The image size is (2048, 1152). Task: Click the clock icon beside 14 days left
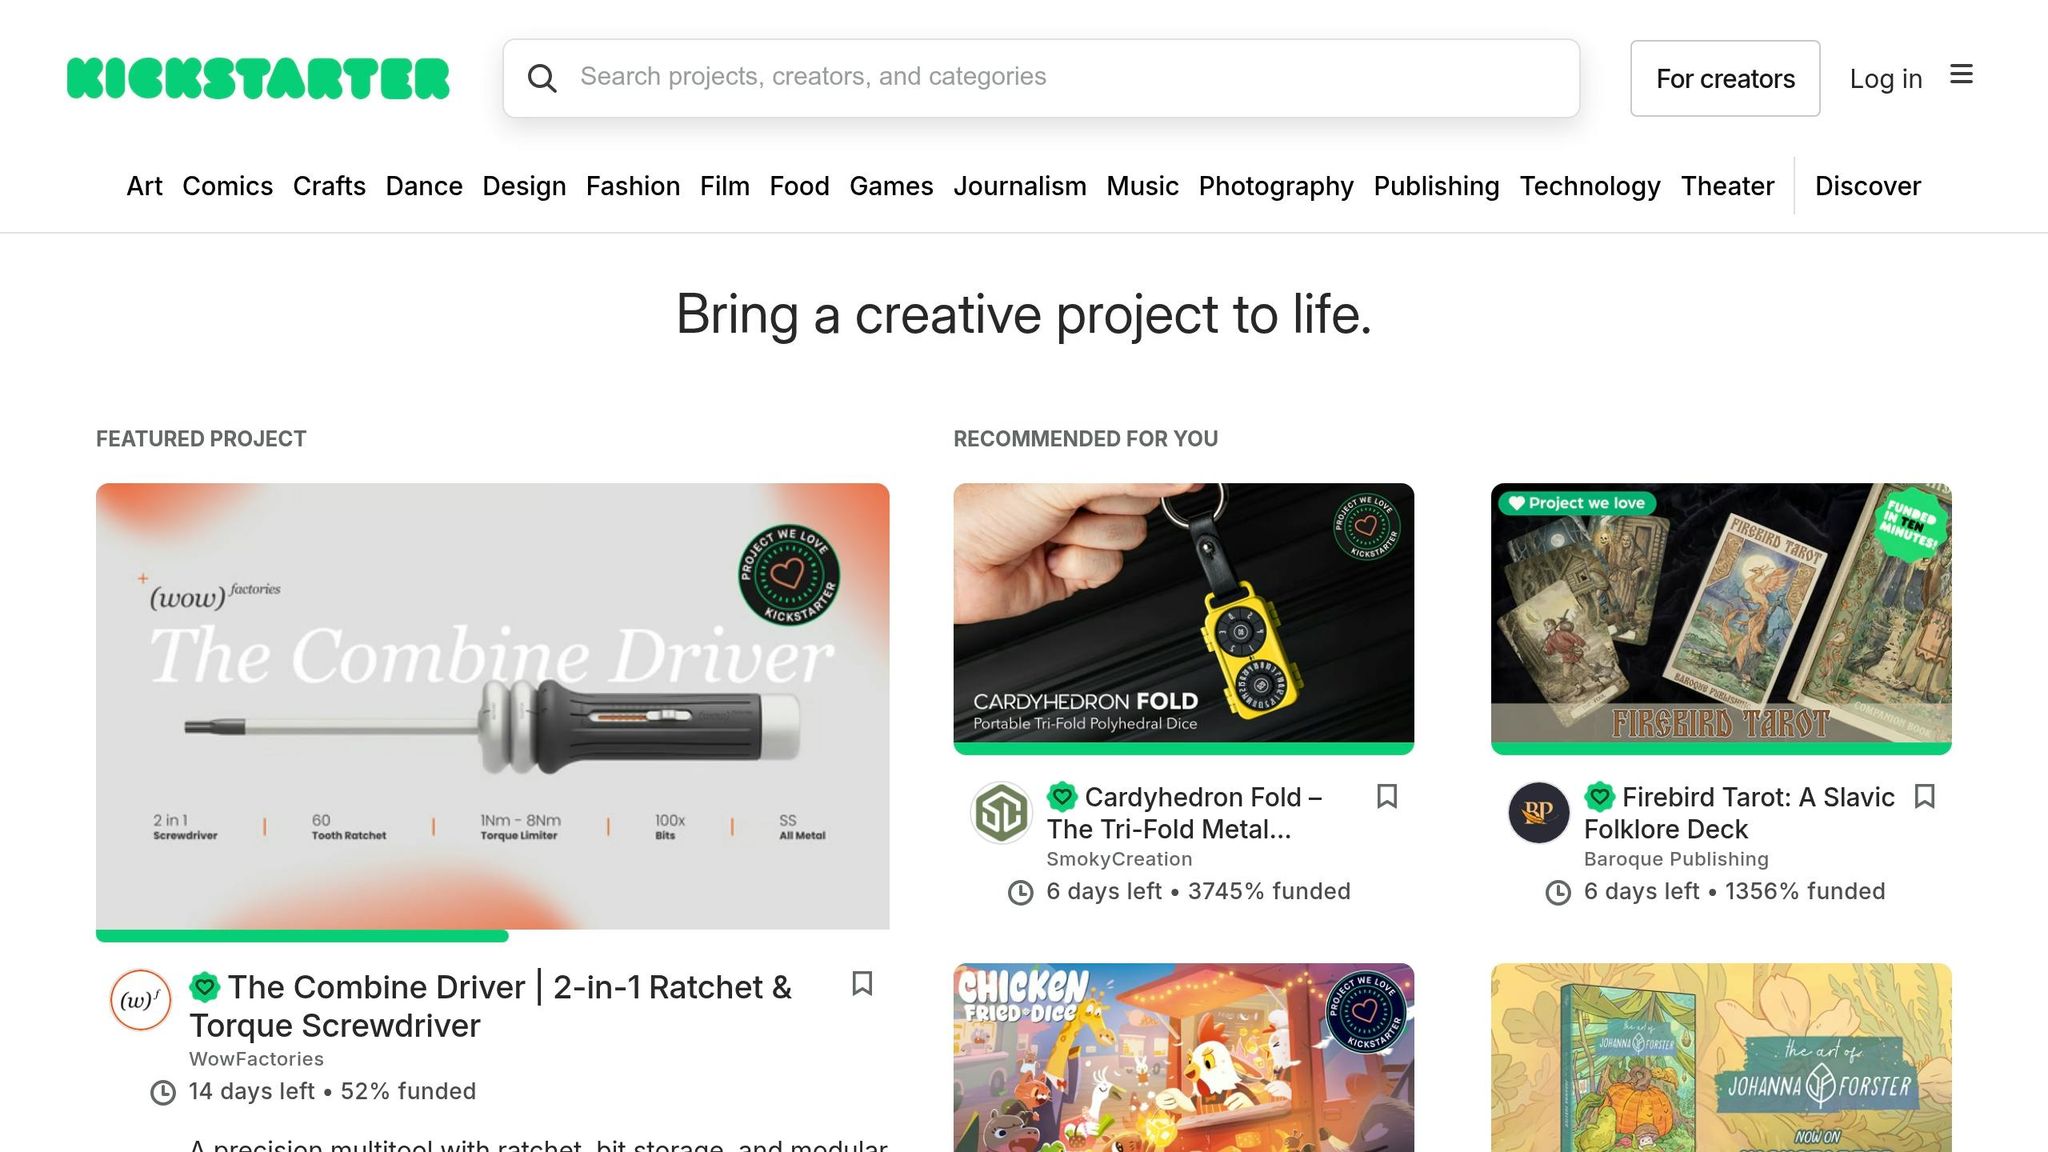pos(161,1091)
